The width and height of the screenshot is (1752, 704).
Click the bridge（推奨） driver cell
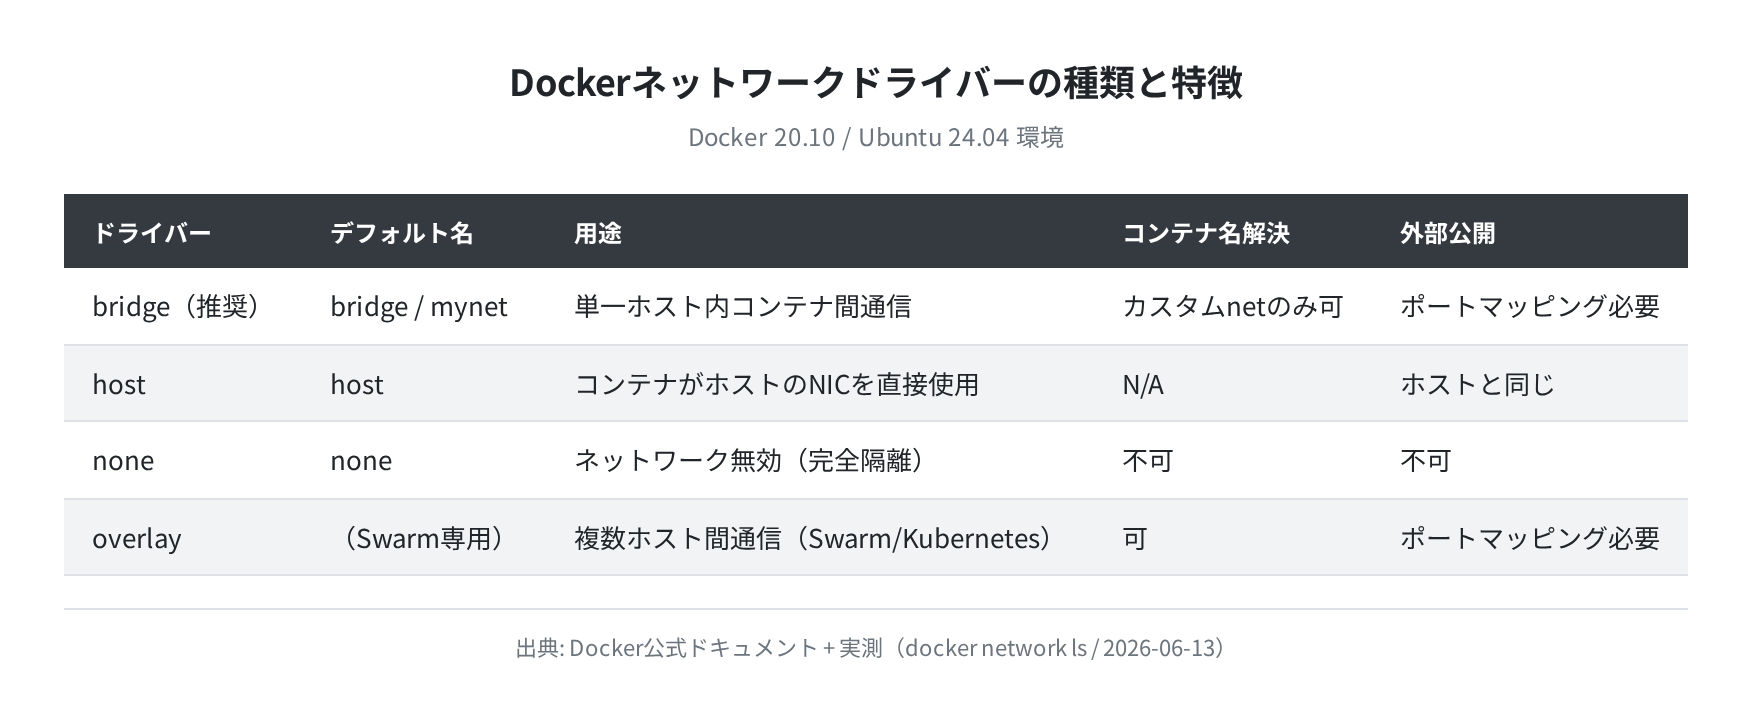(x=178, y=306)
